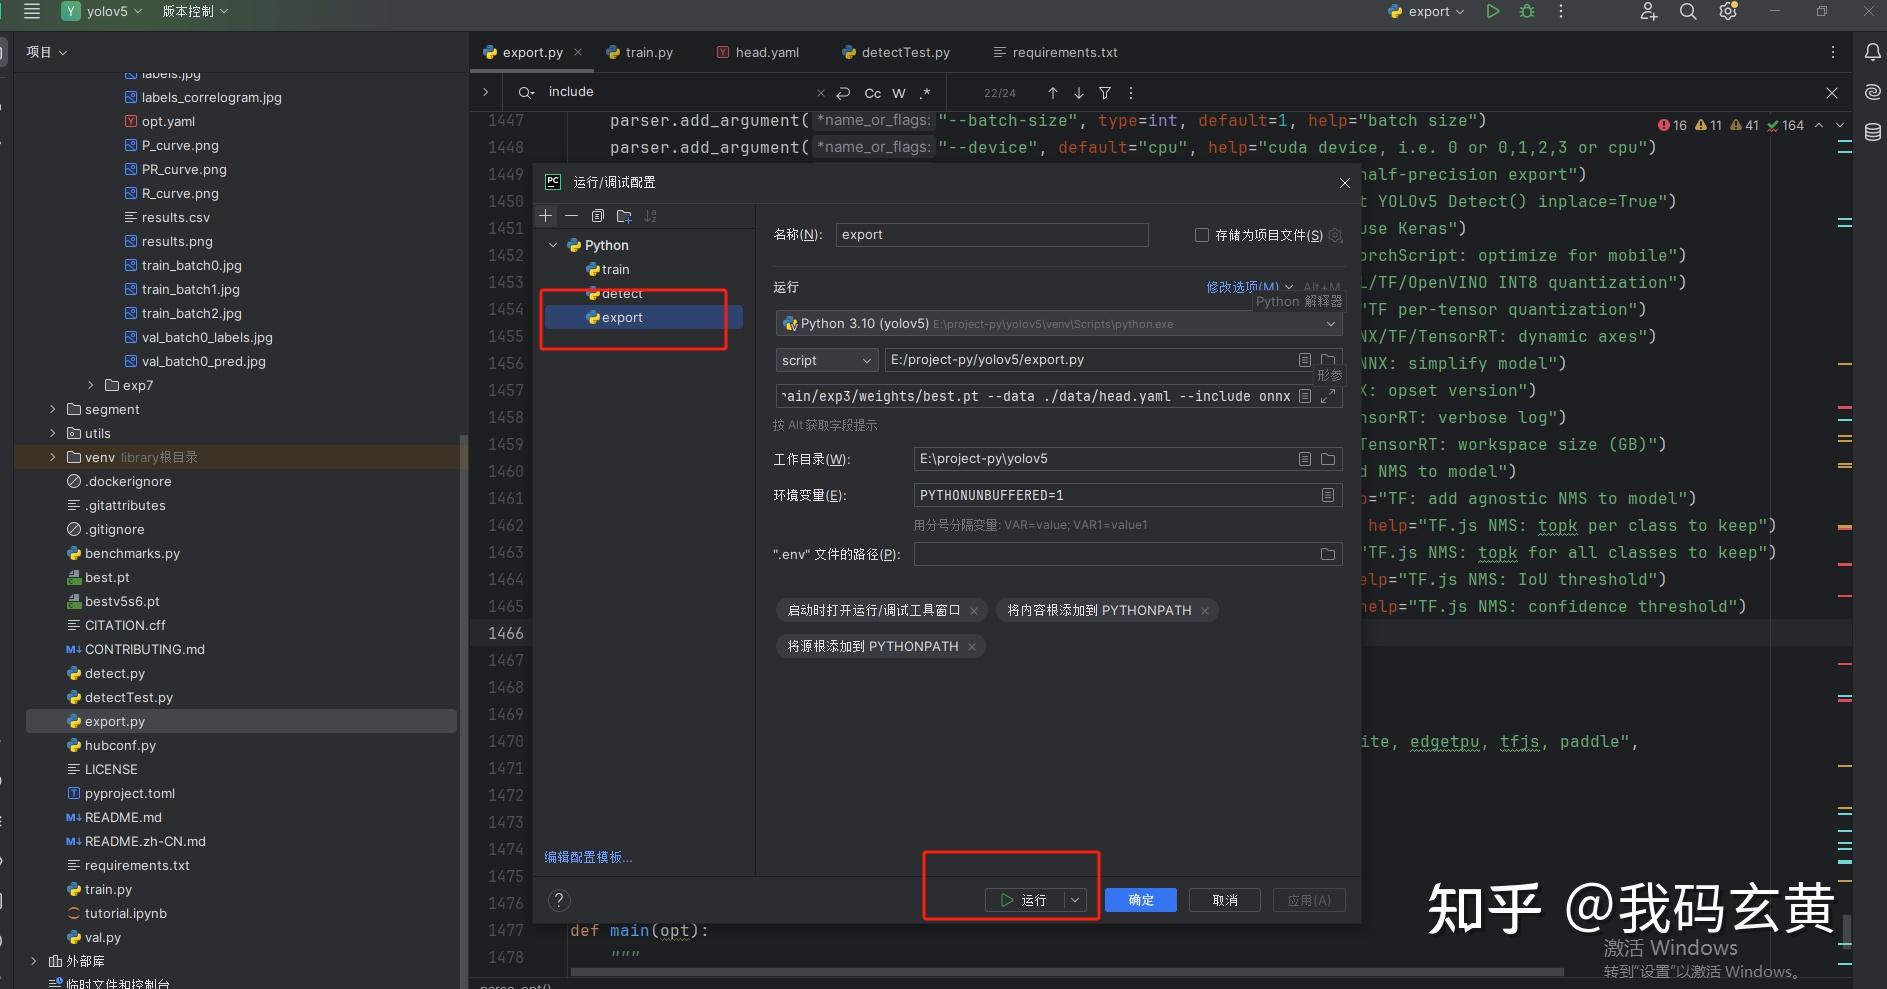Enable store as project file checkbox
The image size is (1887, 989).
(1202, 235)
